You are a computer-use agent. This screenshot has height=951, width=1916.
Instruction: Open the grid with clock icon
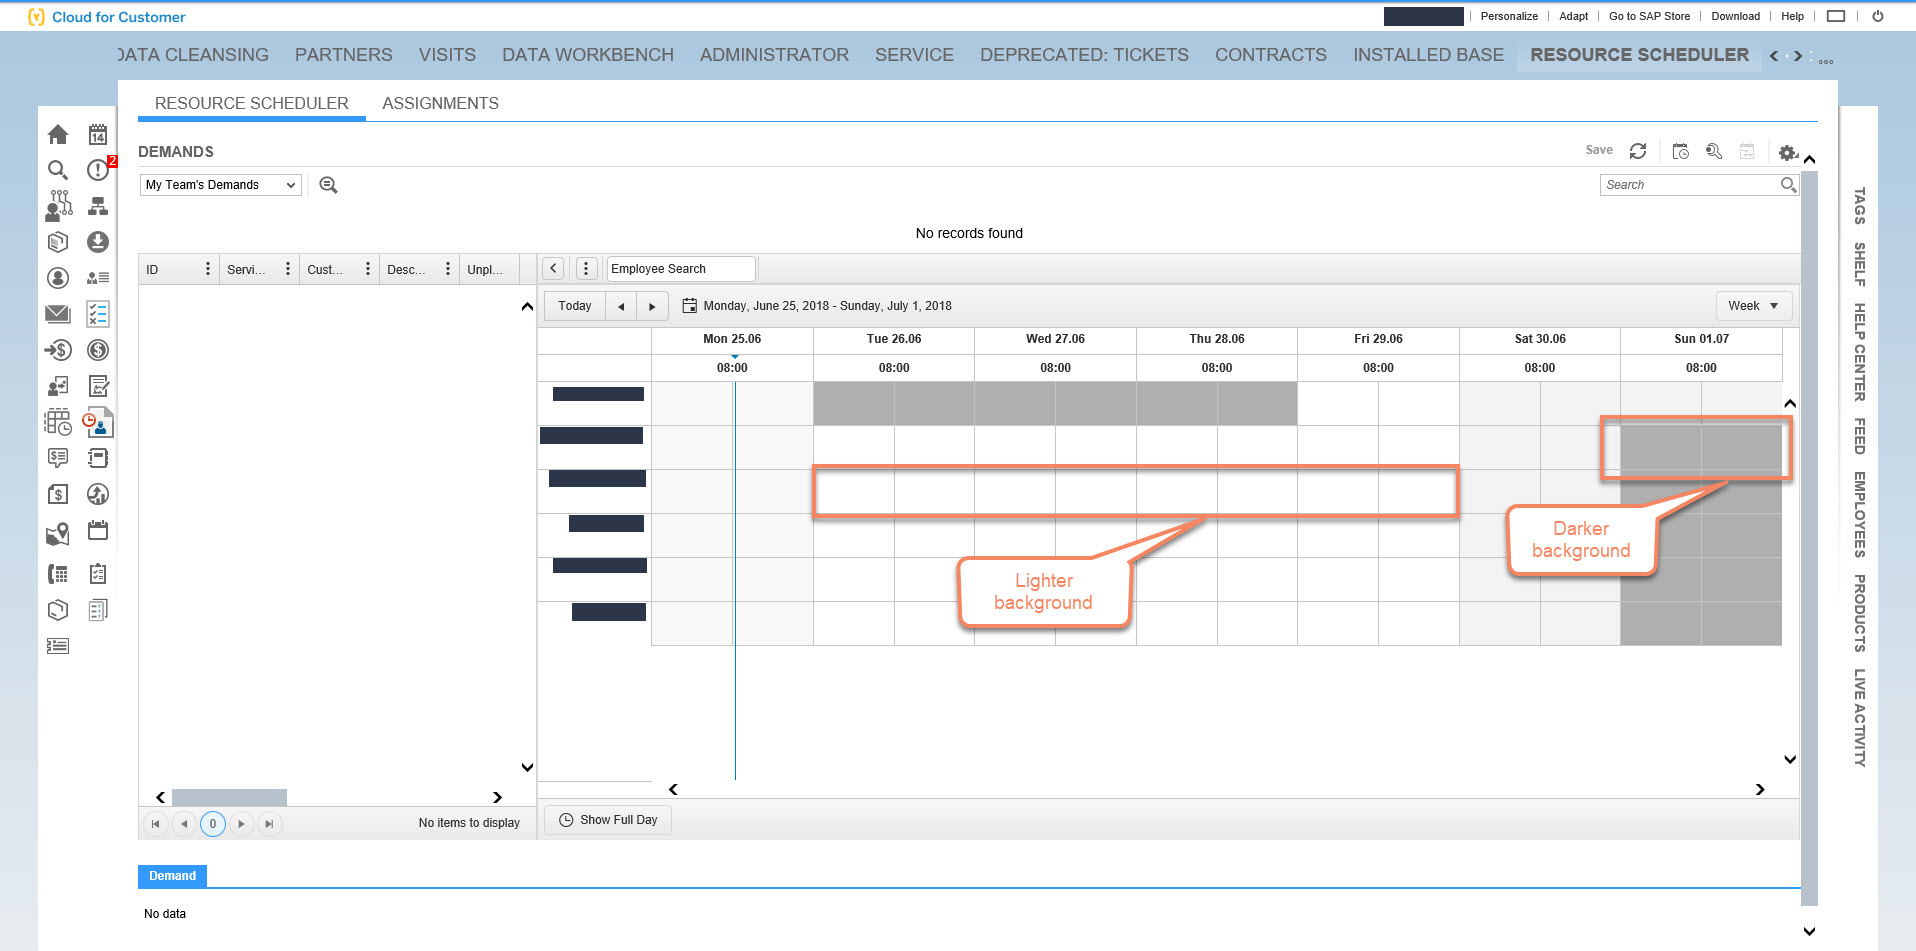[58, 422]
